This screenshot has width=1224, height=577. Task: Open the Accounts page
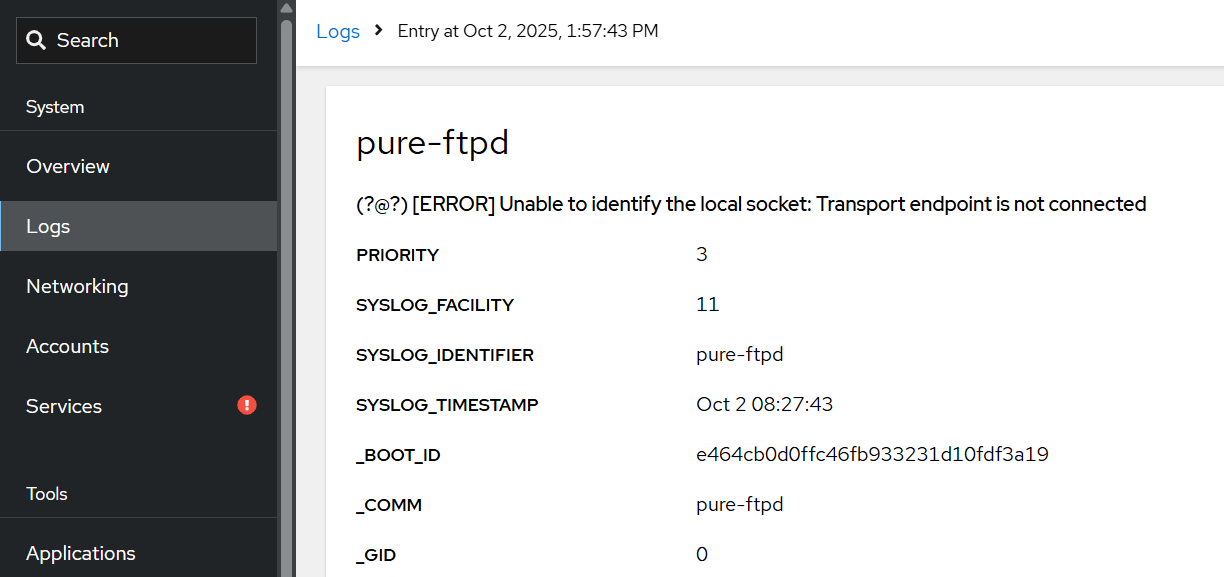click(x=67, y=346)
